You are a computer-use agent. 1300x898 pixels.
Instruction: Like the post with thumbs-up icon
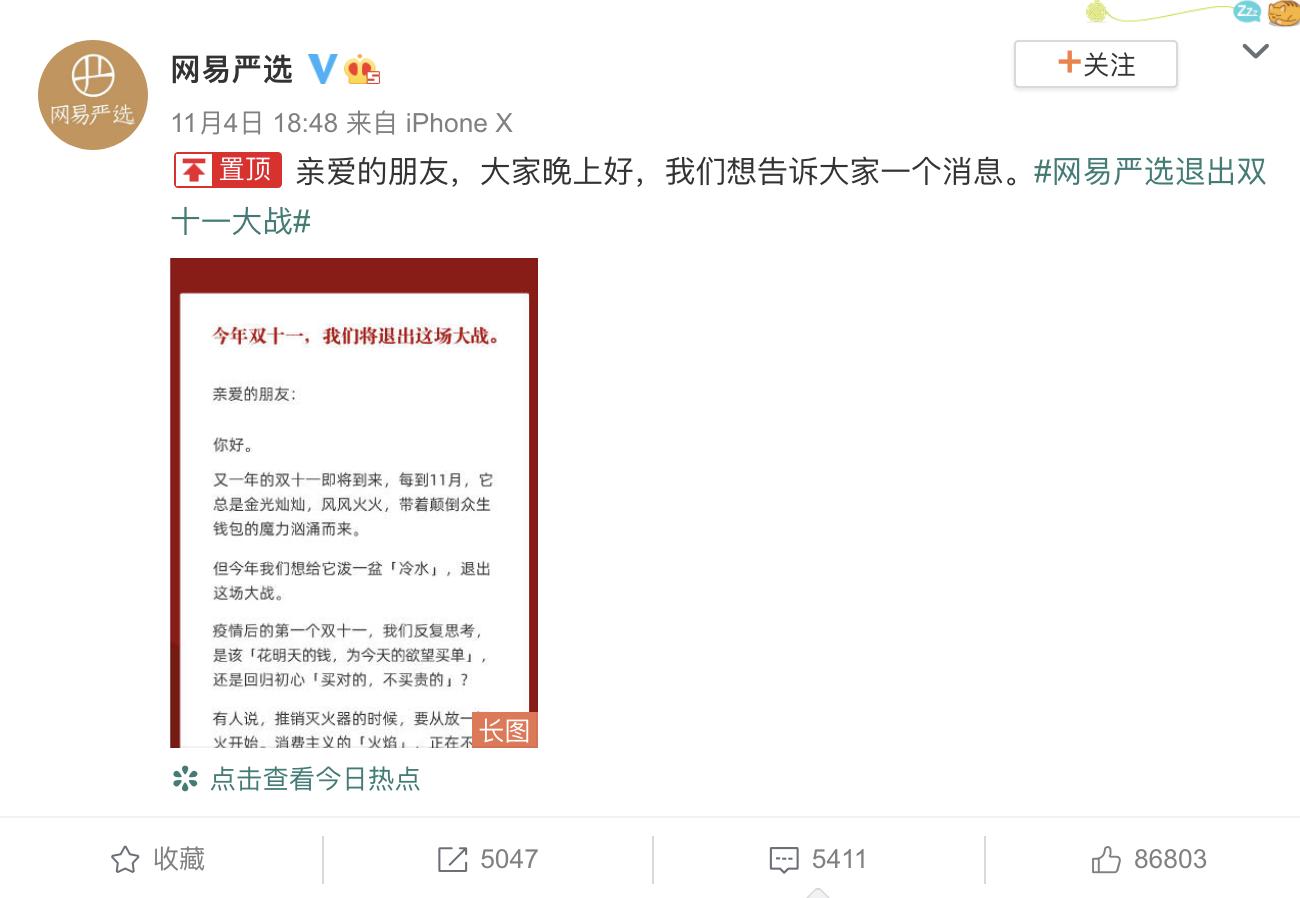1106,859
